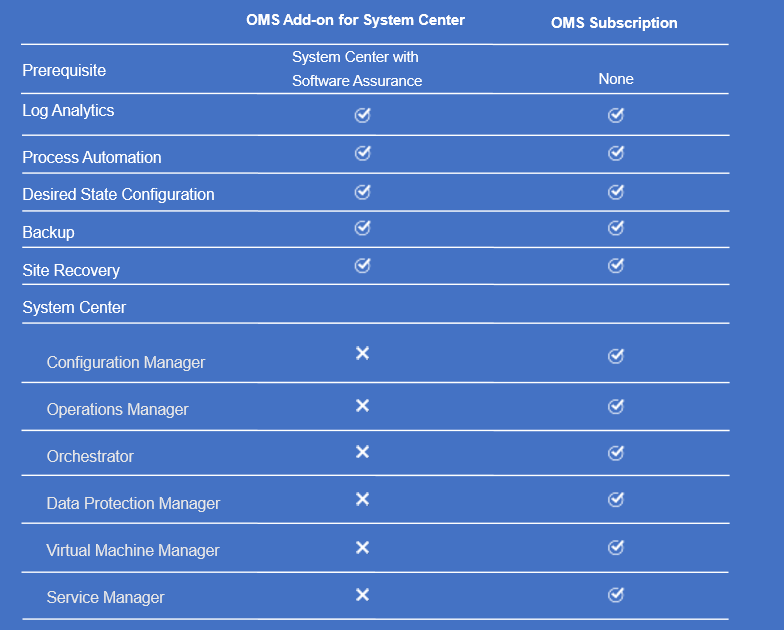
Task: Click the Orchestrator label
Action: pyautogui.click(x=90, y=456)
